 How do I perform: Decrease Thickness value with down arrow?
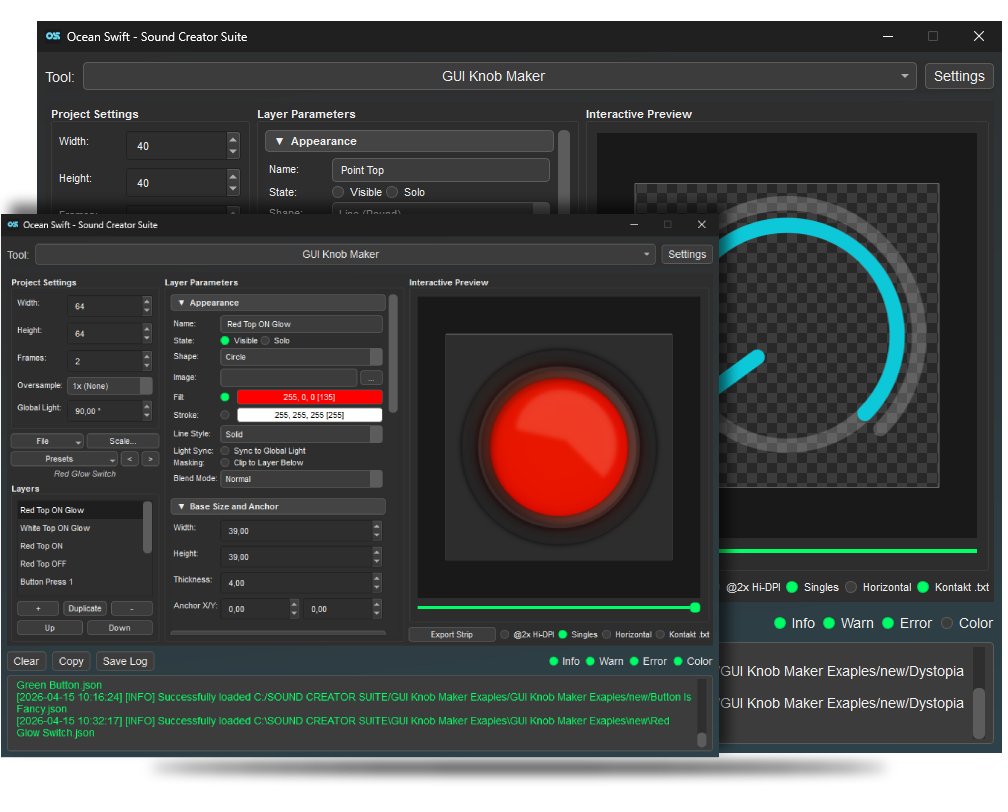[377, 587]
